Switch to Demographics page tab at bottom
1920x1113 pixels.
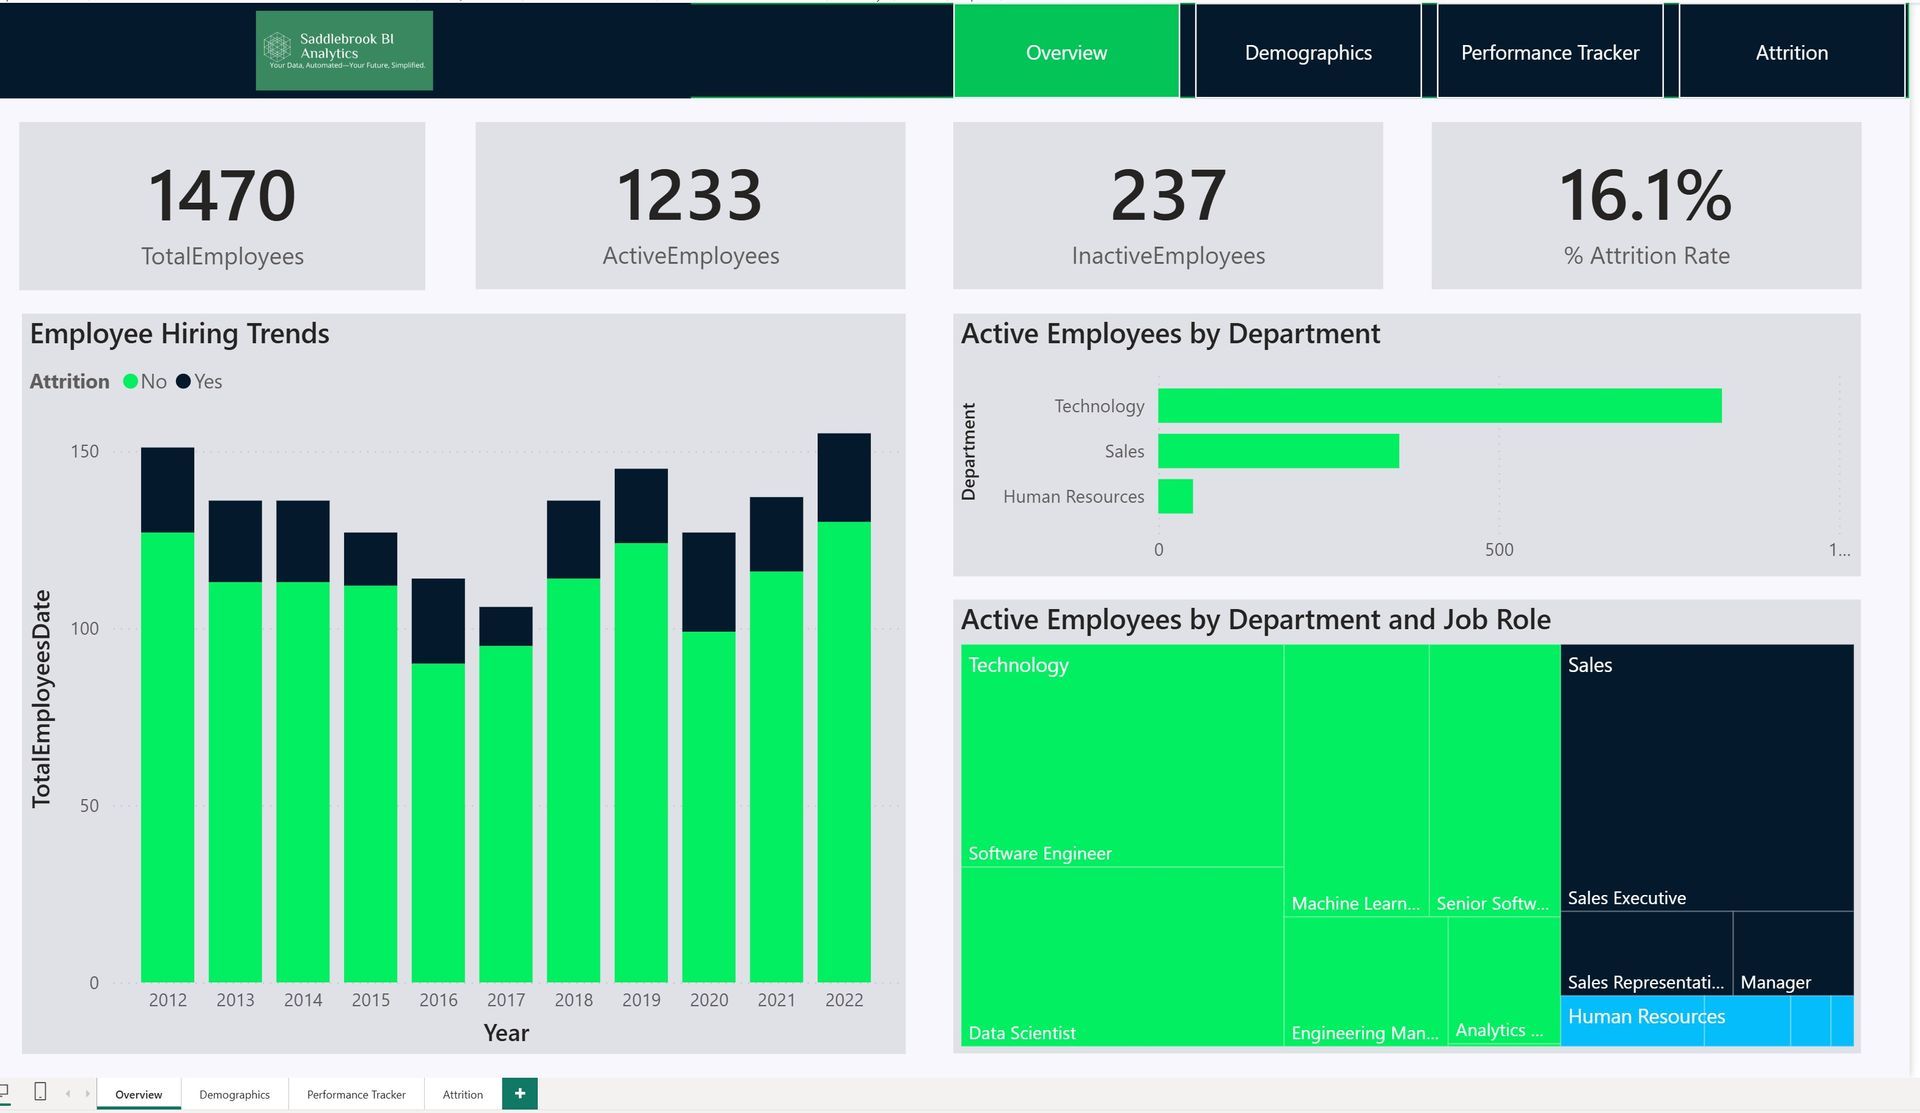(234, 1094)
